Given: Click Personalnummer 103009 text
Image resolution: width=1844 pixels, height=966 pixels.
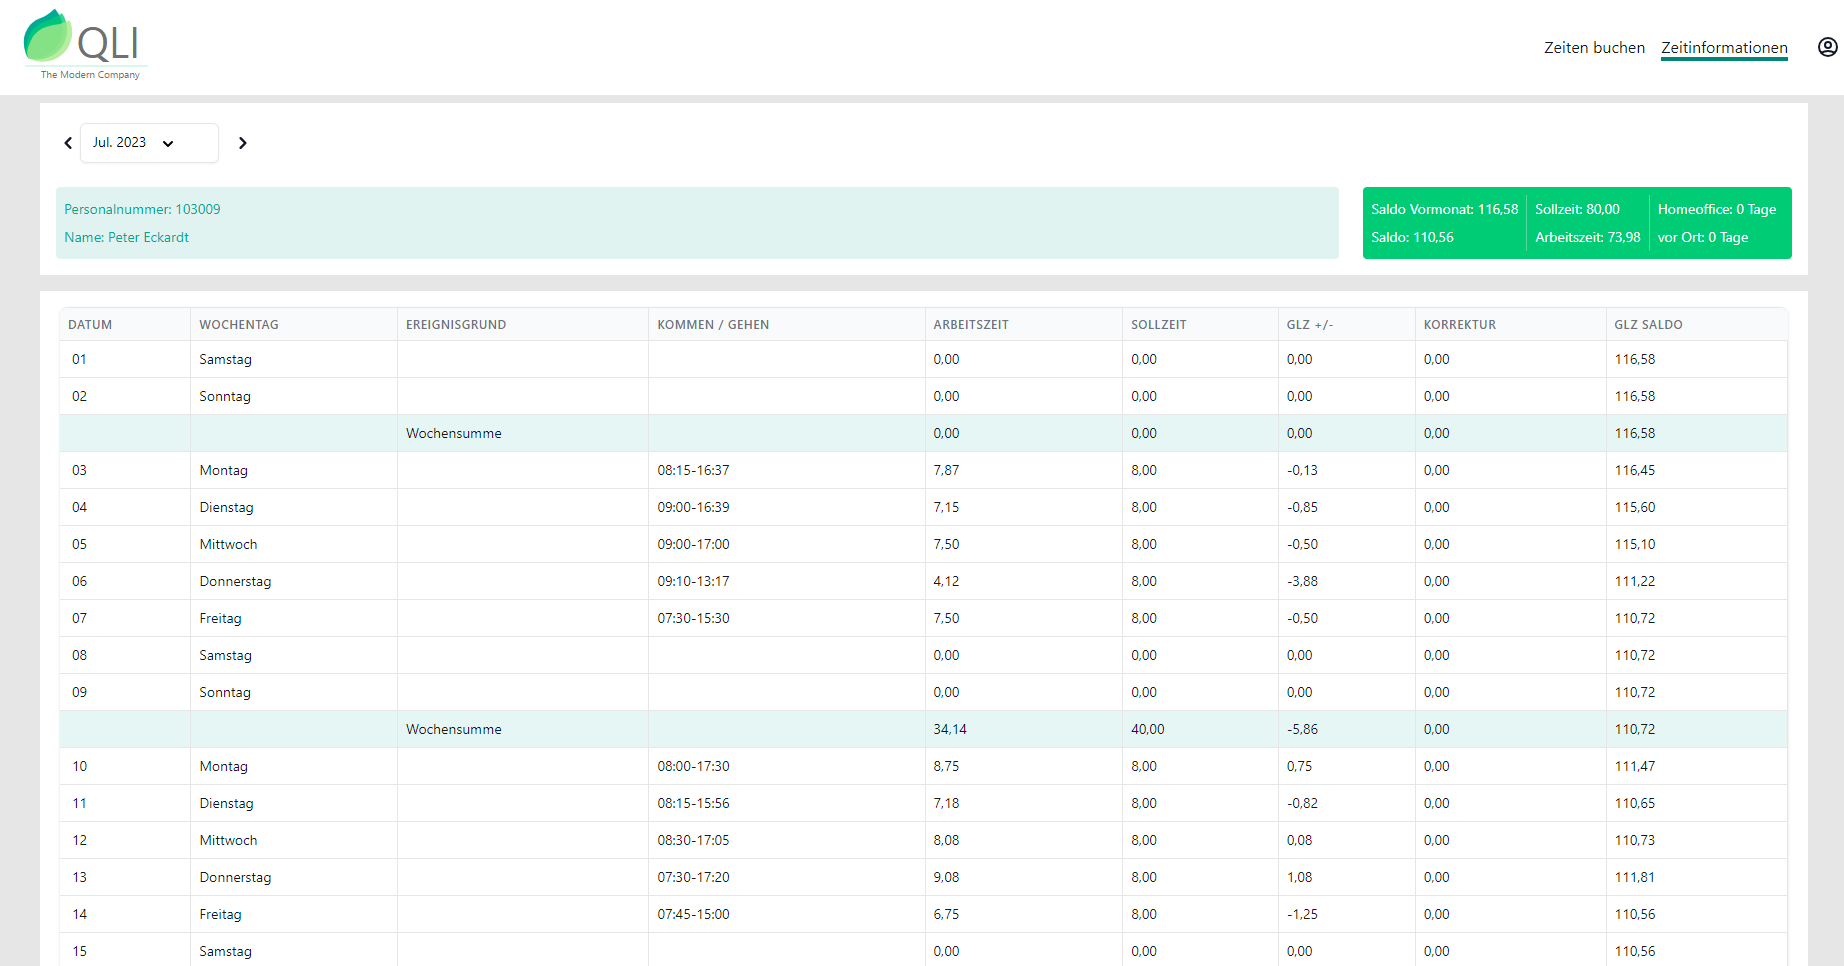Looking at the screenshot, I should (x=142, y=209).
